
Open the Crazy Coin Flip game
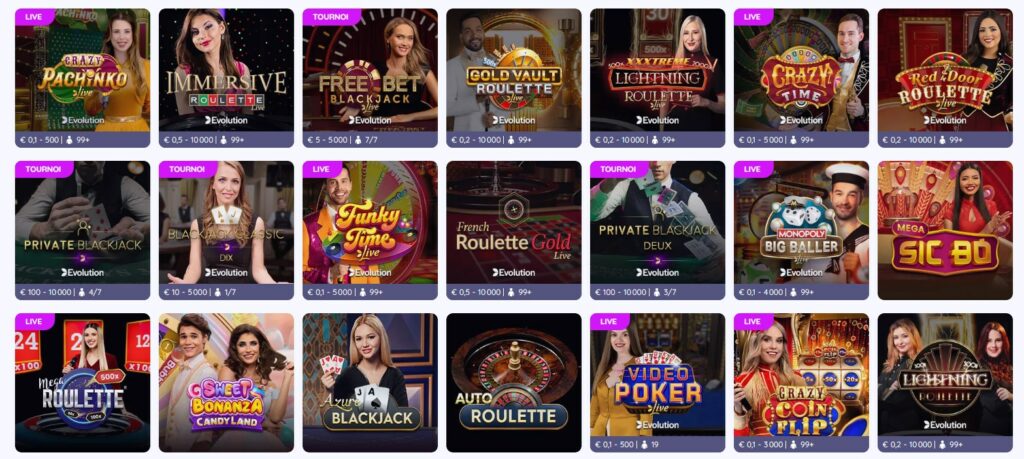[801, 383]
